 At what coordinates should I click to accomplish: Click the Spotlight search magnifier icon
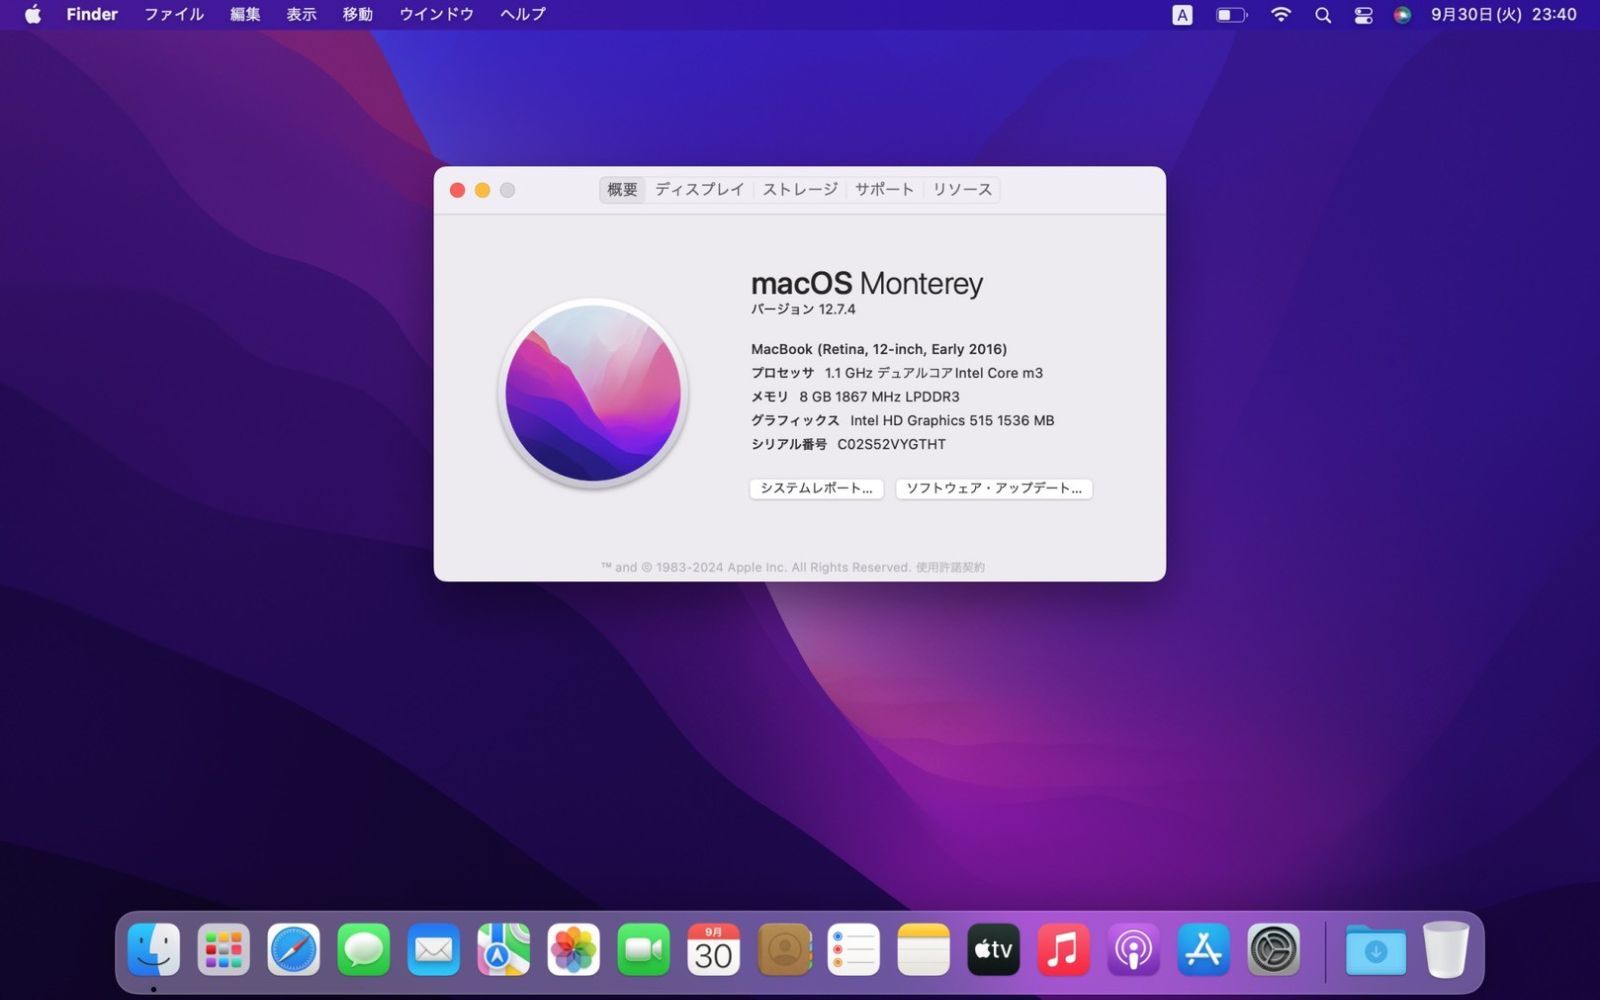coord(1323,15)
